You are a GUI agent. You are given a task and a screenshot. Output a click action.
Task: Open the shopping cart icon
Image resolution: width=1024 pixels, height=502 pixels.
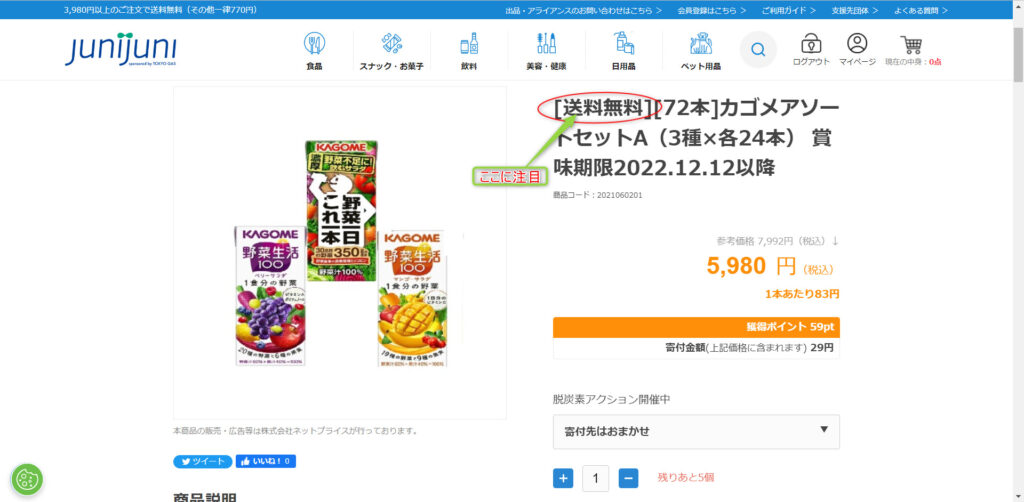(911, 44)
